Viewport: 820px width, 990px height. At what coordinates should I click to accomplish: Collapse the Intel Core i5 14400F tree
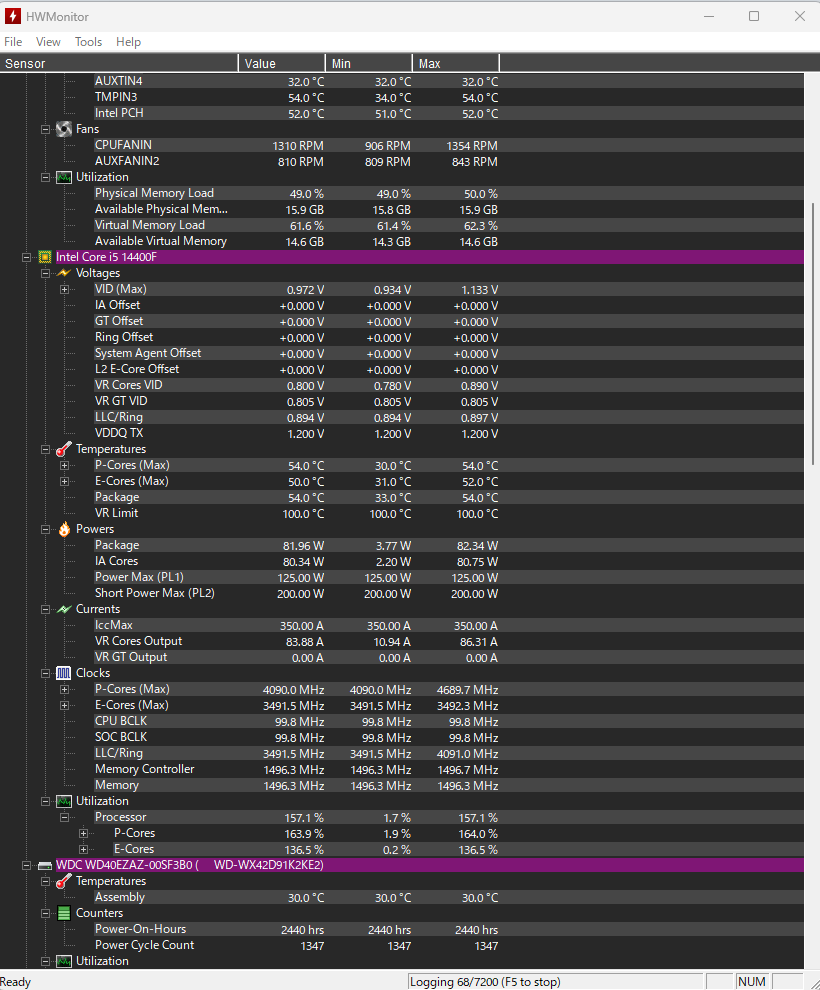tap(27, 257)
